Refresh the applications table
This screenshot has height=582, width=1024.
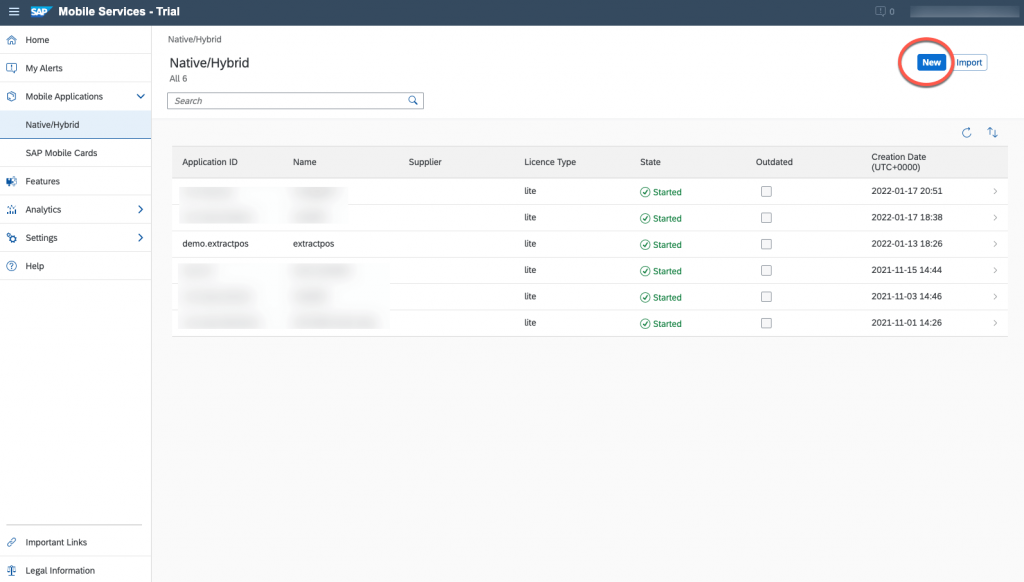967,133
